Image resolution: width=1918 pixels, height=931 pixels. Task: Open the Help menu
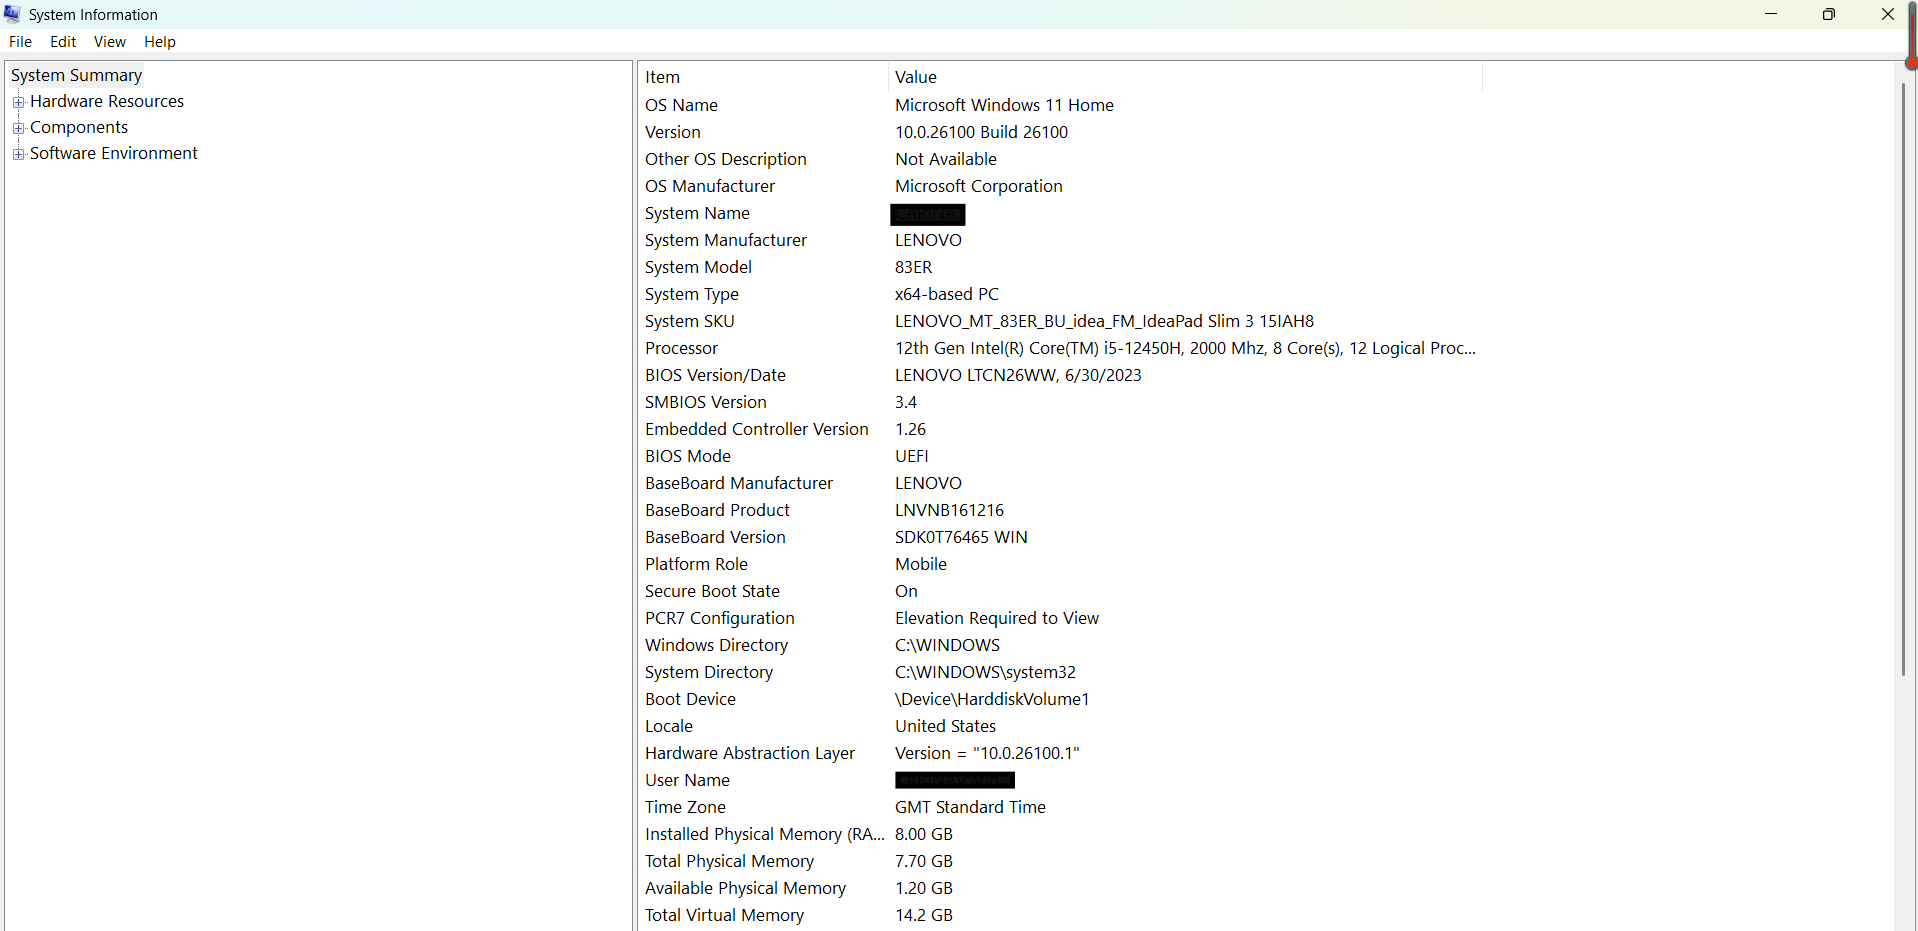point(160,42)
